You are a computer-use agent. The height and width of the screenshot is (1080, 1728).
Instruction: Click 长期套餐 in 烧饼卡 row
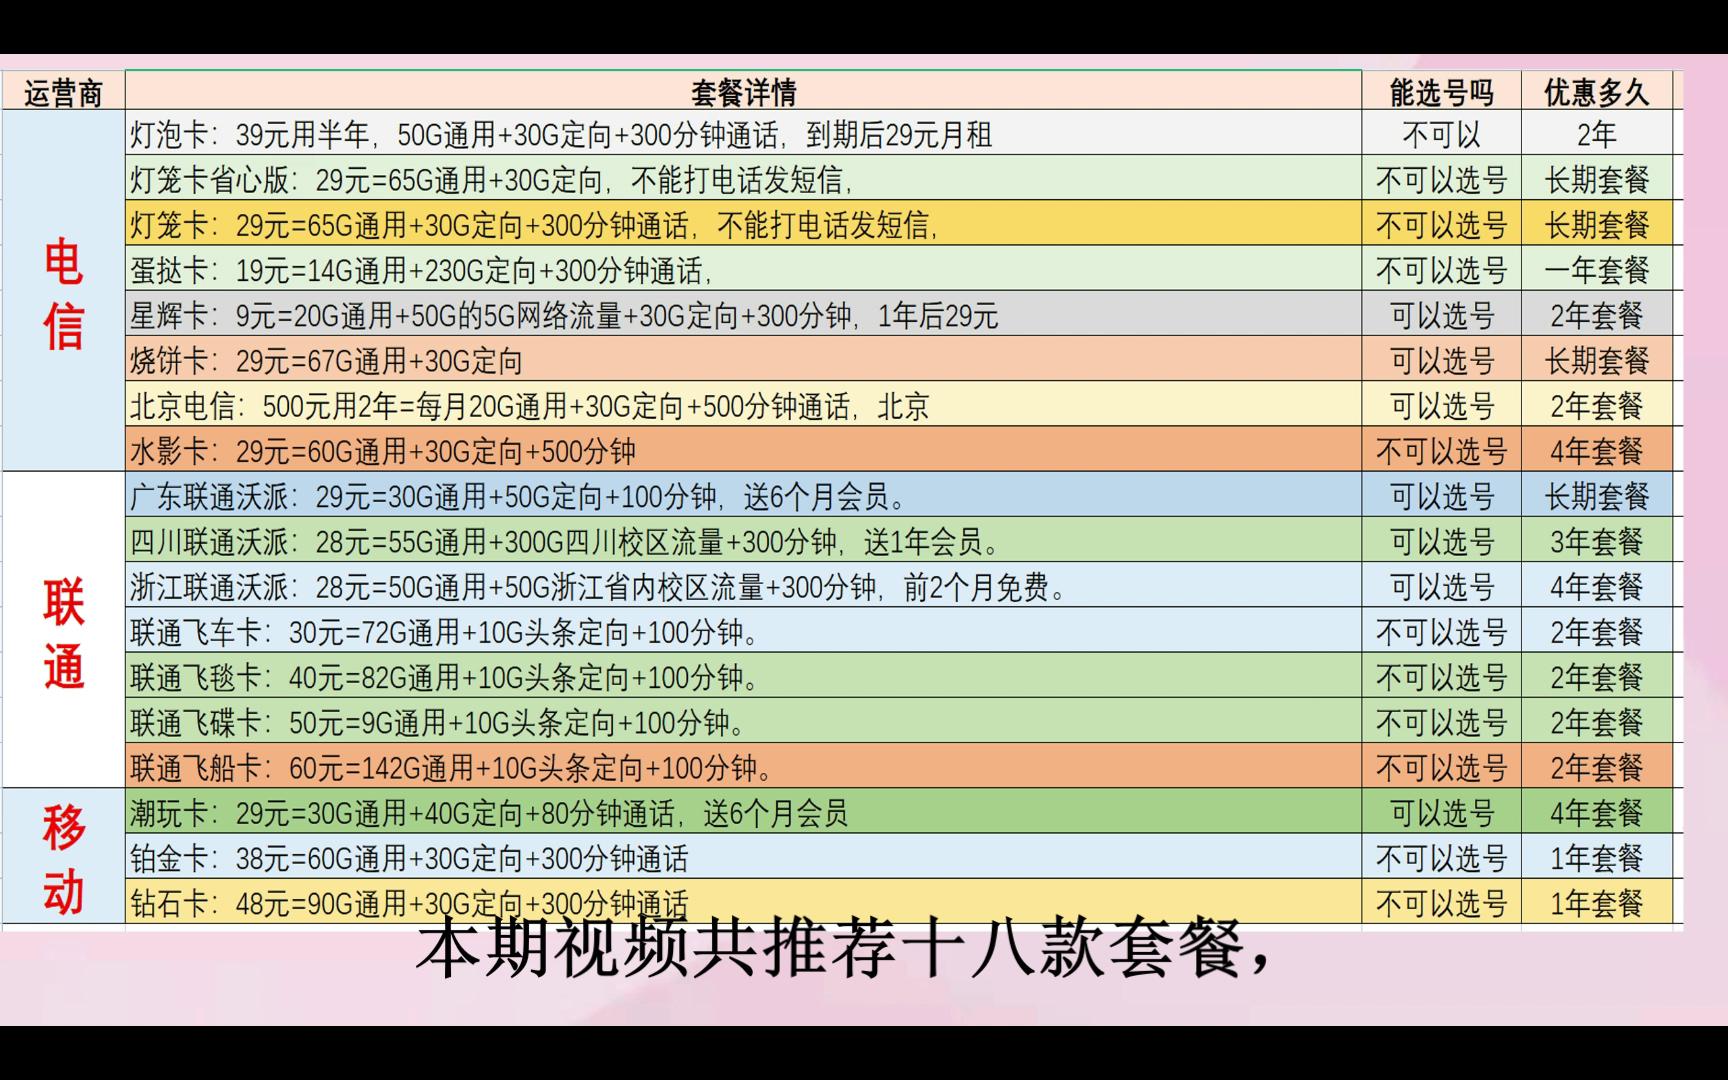1596,360
